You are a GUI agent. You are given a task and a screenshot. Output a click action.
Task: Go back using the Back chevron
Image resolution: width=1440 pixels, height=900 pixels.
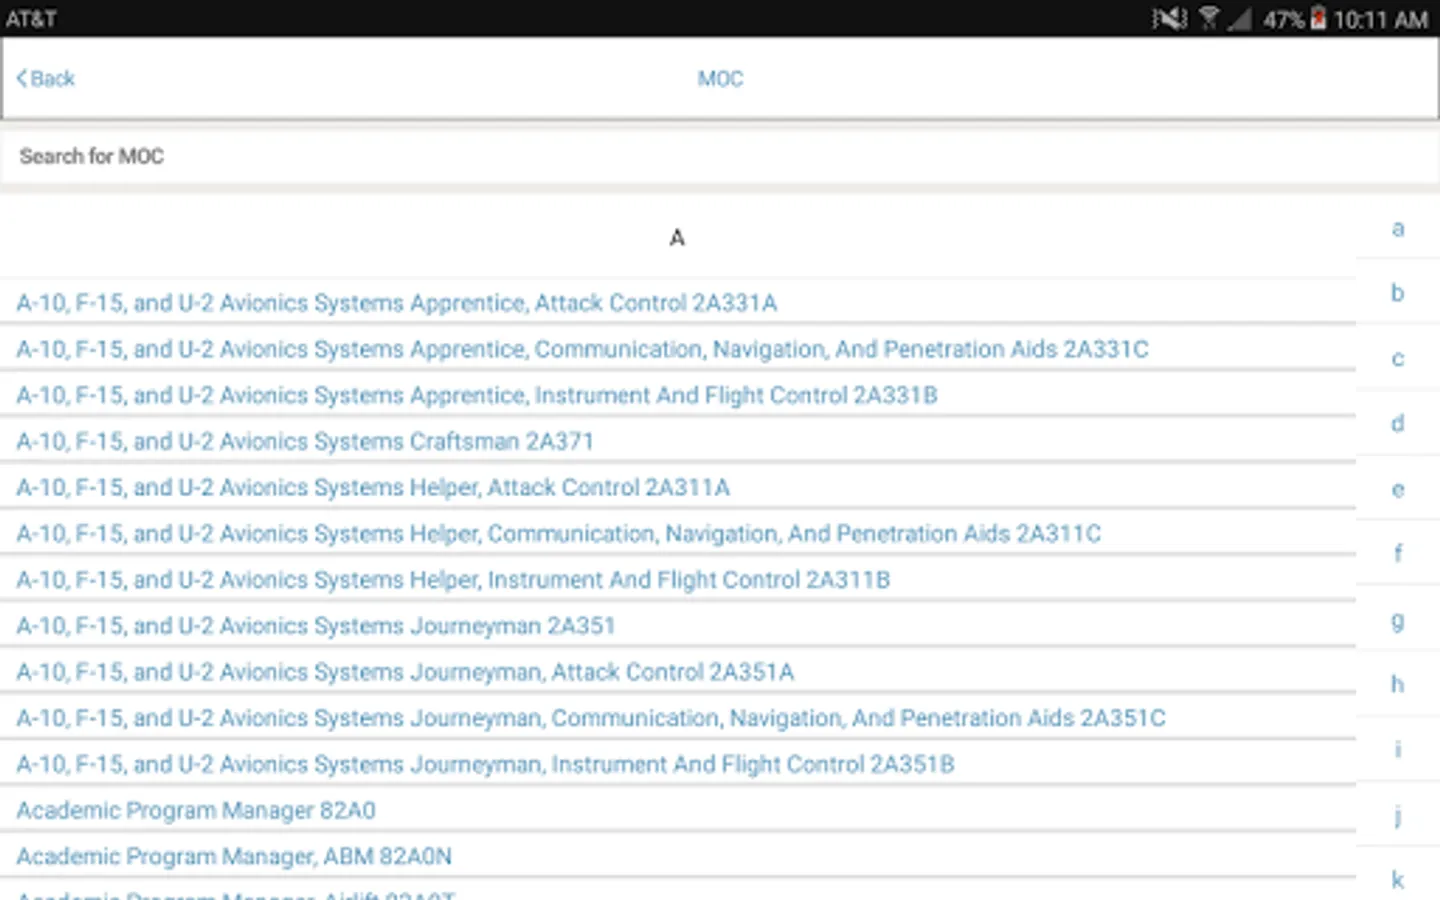tap(46, 79)
